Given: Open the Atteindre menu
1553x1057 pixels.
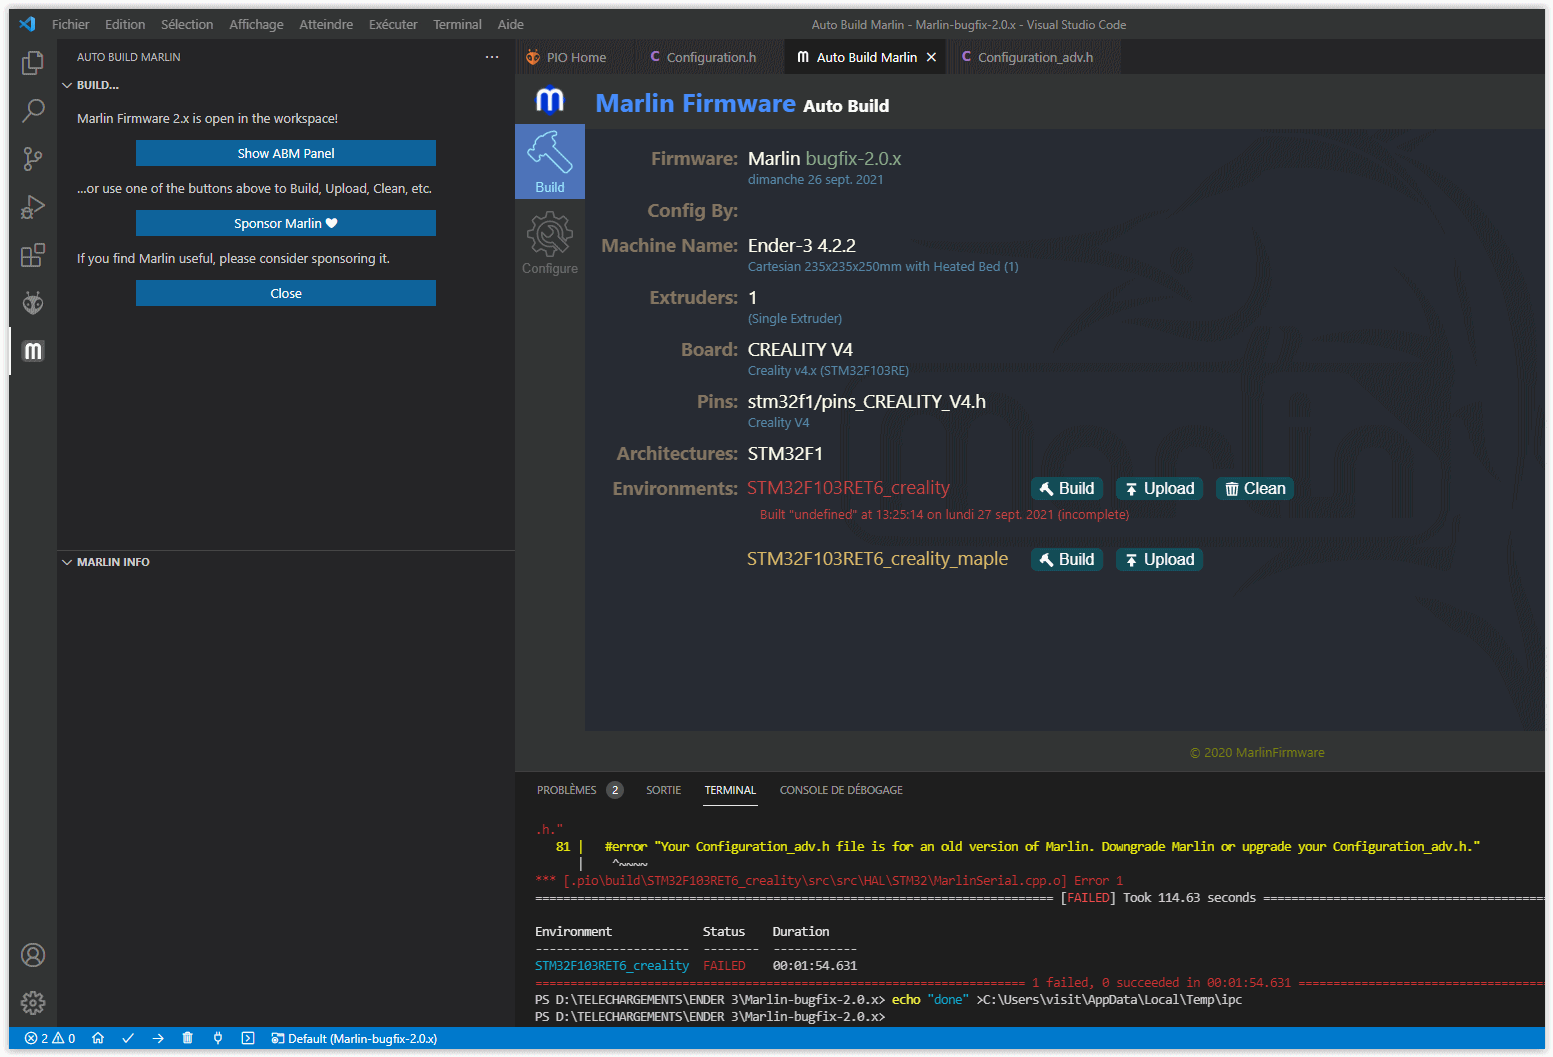Looking at the screenshot, I should point(326,24).
